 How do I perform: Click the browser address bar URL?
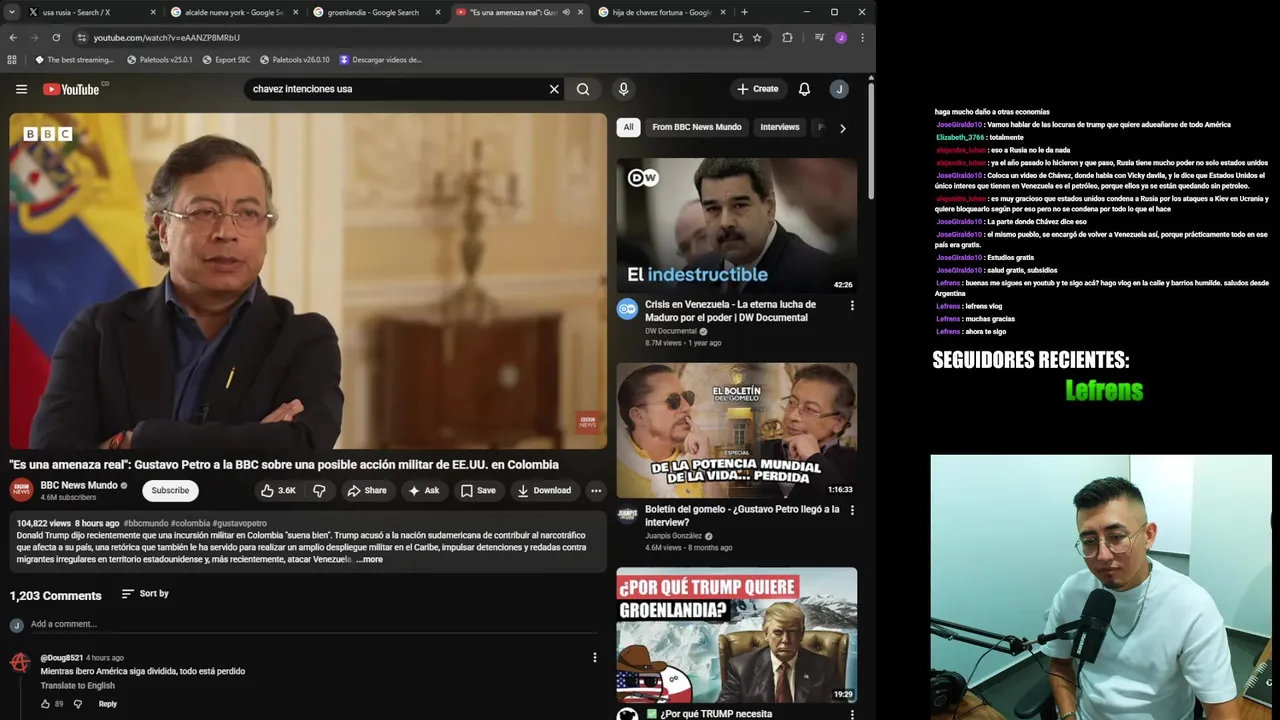point(166,37)
